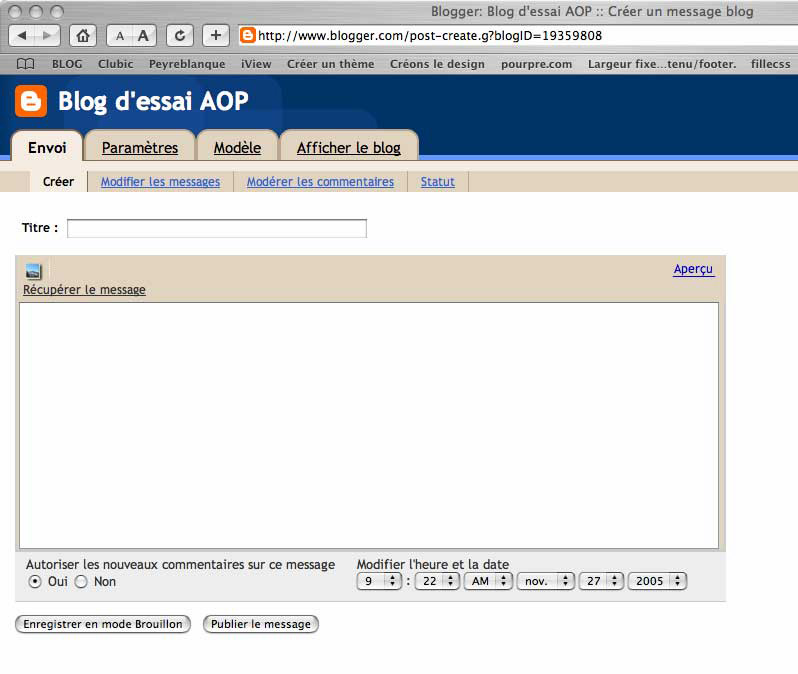Click the insert image icon in editor
798x674 pixels.
coord(34,272)
